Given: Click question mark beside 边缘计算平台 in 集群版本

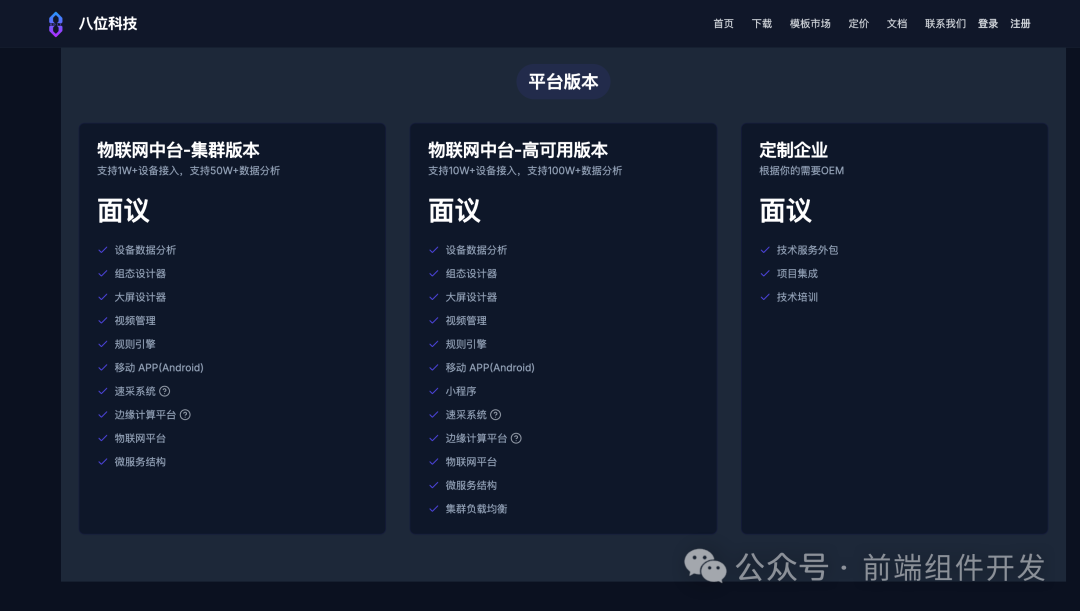Looking at the screenshot, I should (x=184, y=414).
